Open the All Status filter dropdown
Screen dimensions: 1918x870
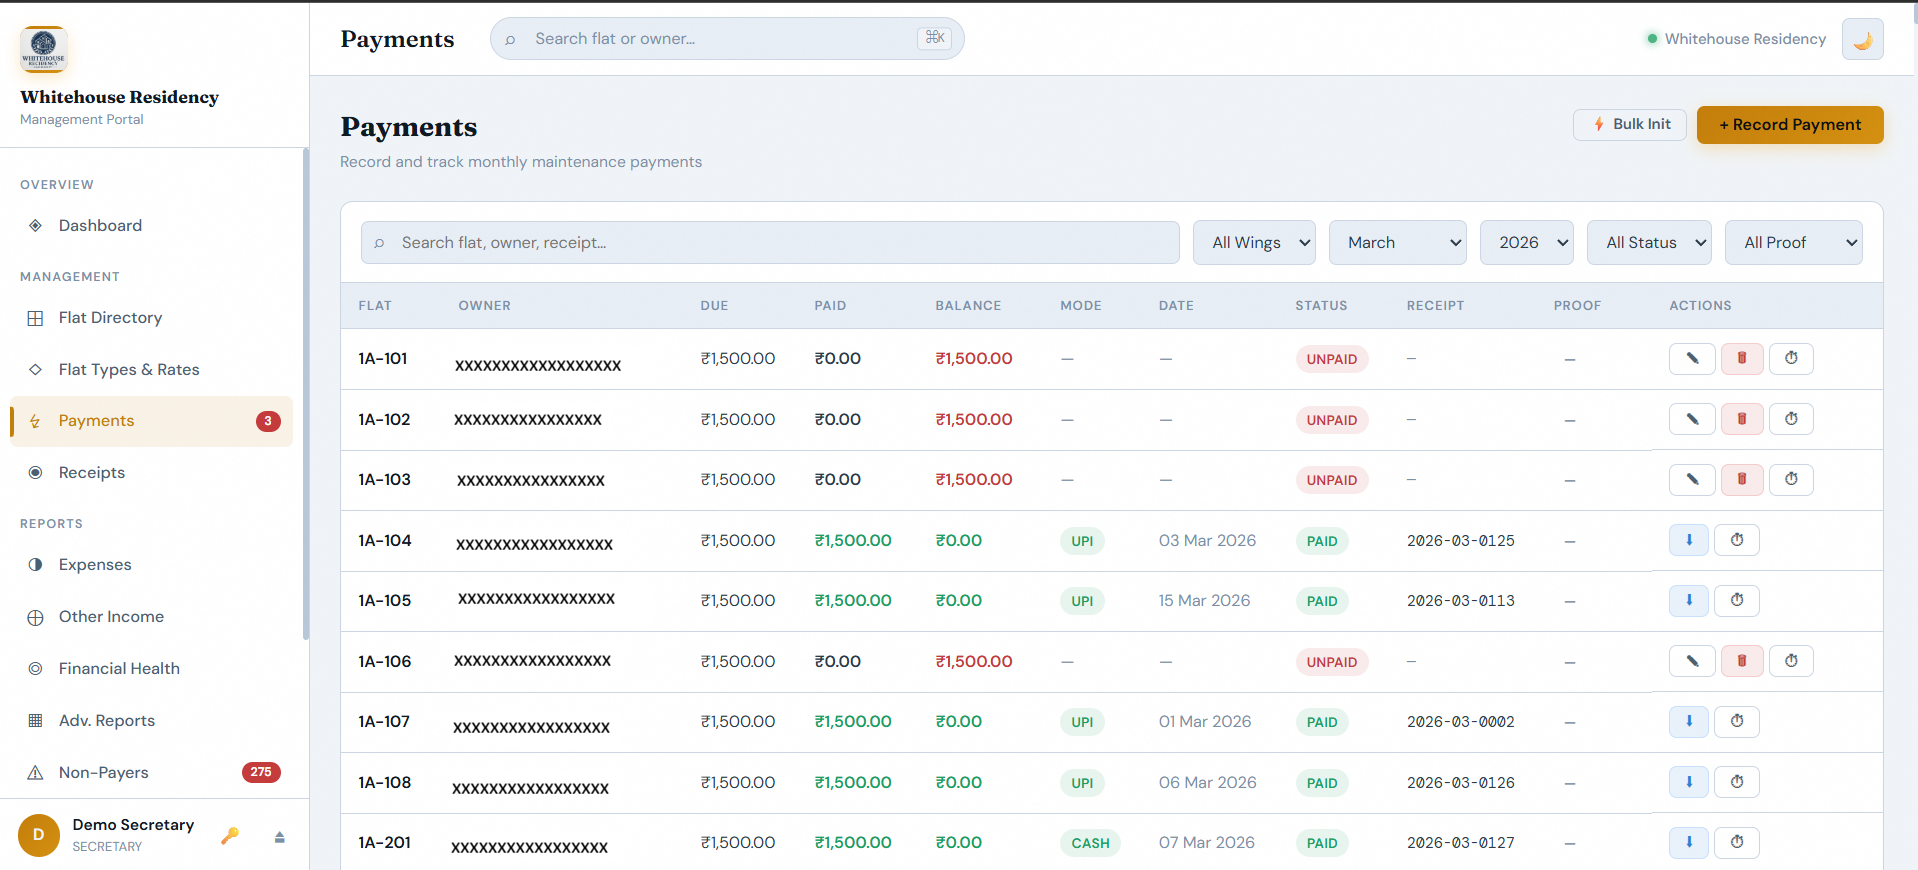pyautogui.click(x=1648, y=243)
